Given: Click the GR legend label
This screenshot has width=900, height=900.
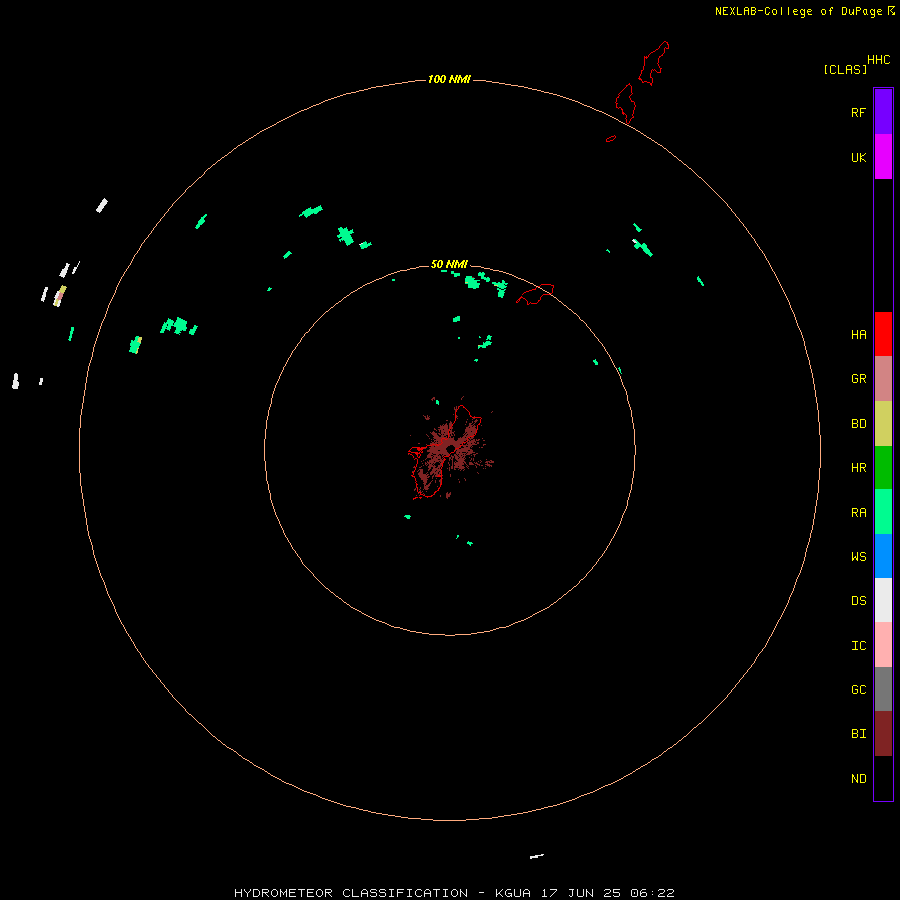Looking at the screenshot, I should coord(858,379).
